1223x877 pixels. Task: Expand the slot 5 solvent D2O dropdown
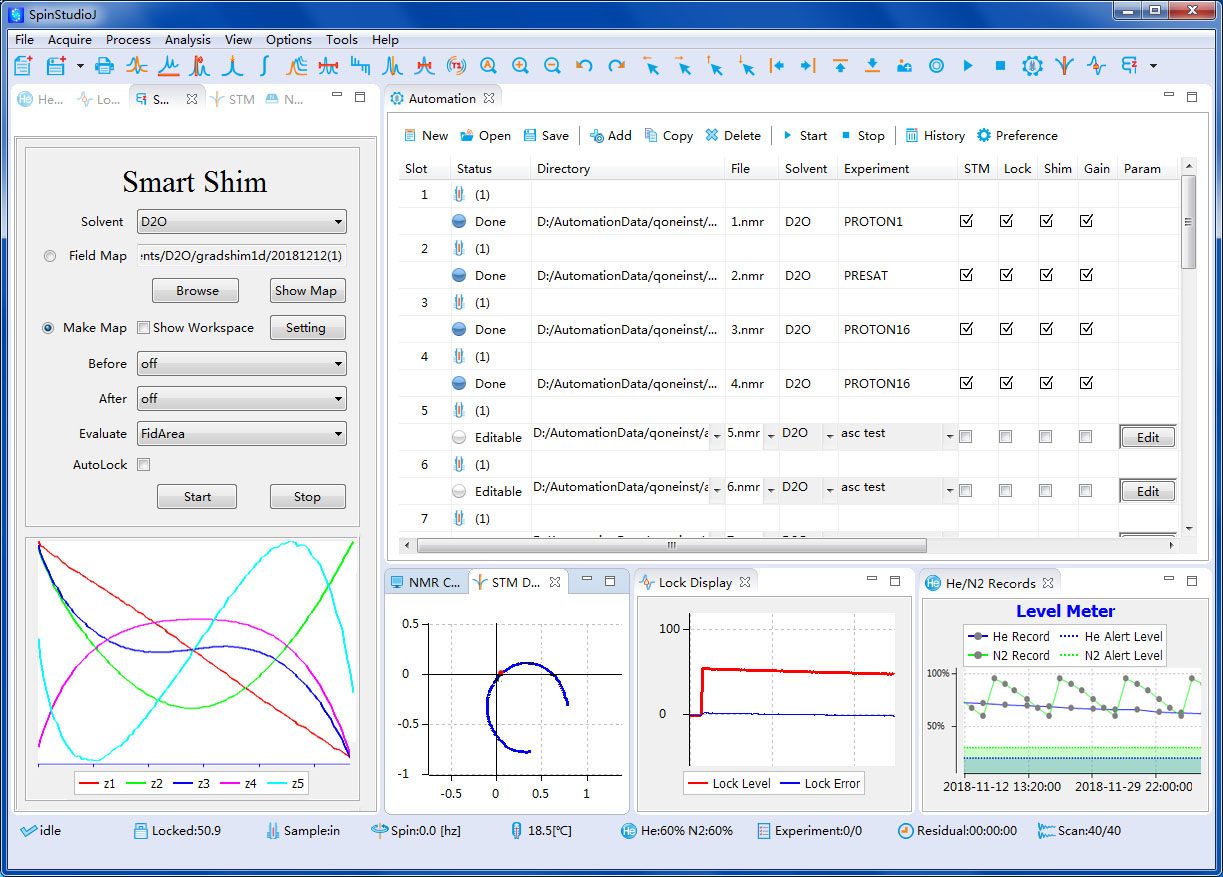pos(829,437)
